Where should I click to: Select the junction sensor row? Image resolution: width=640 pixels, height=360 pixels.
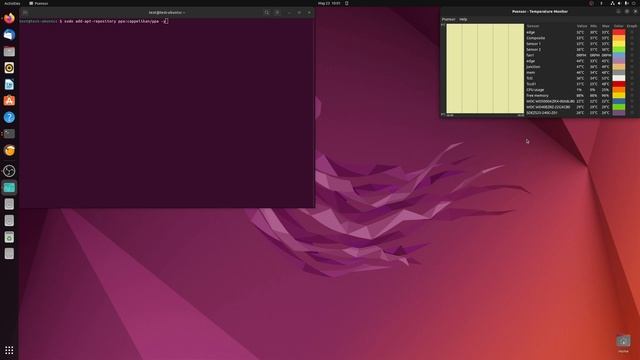click(x=582, y=67)
